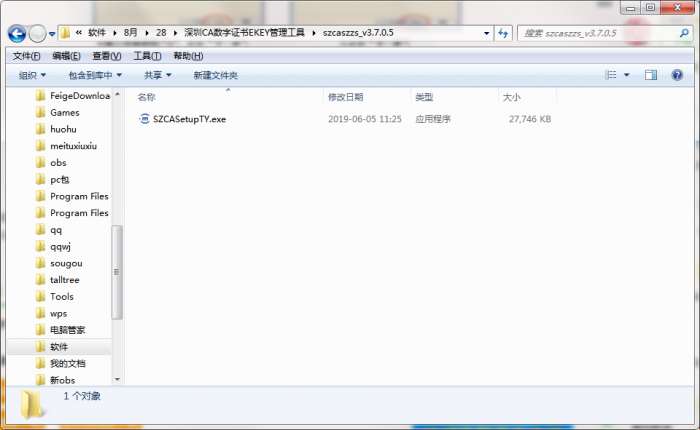Open the 文件(F) menu
700x430 pixels.
click(26, 56)
